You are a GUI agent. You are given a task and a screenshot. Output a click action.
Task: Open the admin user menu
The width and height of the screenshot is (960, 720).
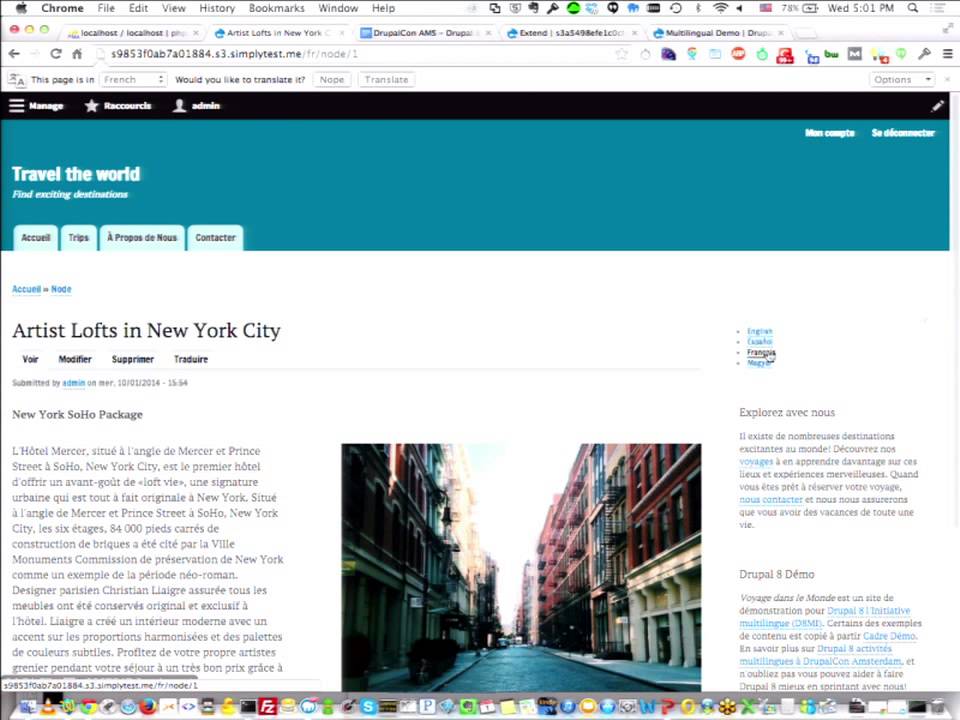196,105
